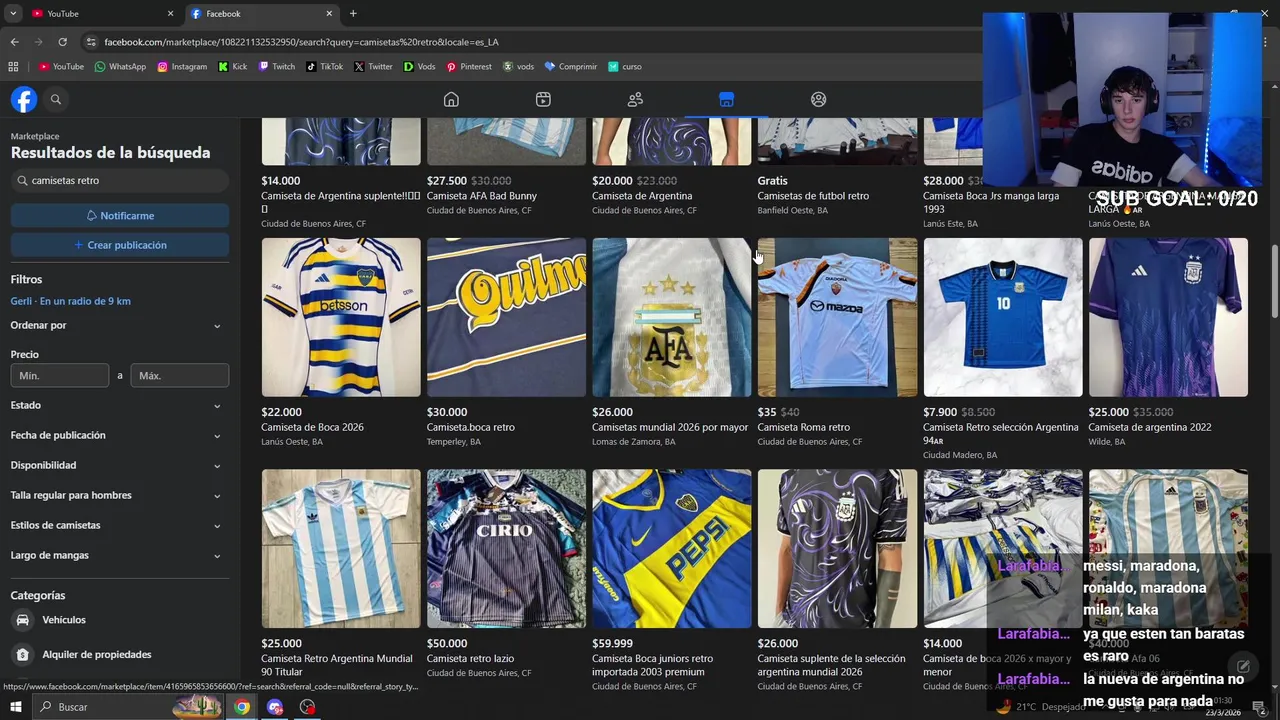Screen dimensions: 1280x720
Task: Open the TikTok bookmark
Action: [x=324, y=66]
